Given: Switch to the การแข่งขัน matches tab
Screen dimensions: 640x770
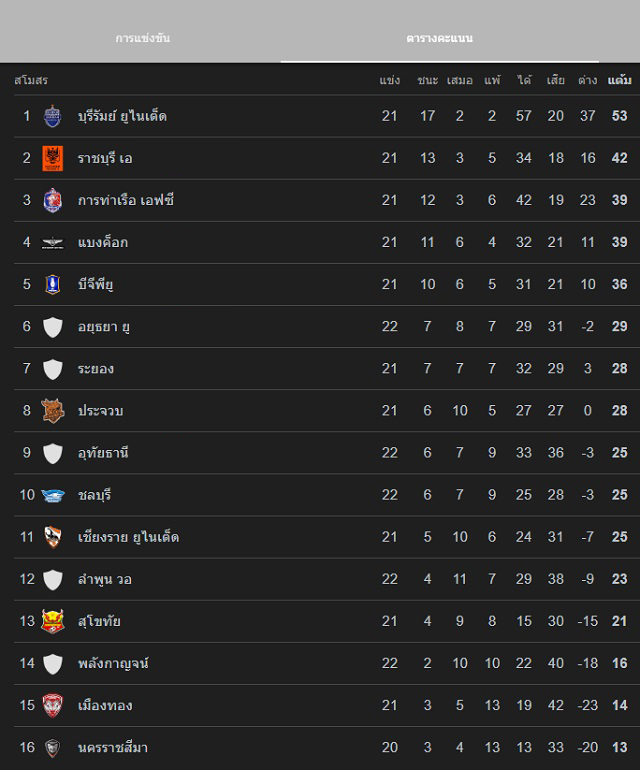Looking at the screenshot, I should pyautogui.click(x=142, y=38).
